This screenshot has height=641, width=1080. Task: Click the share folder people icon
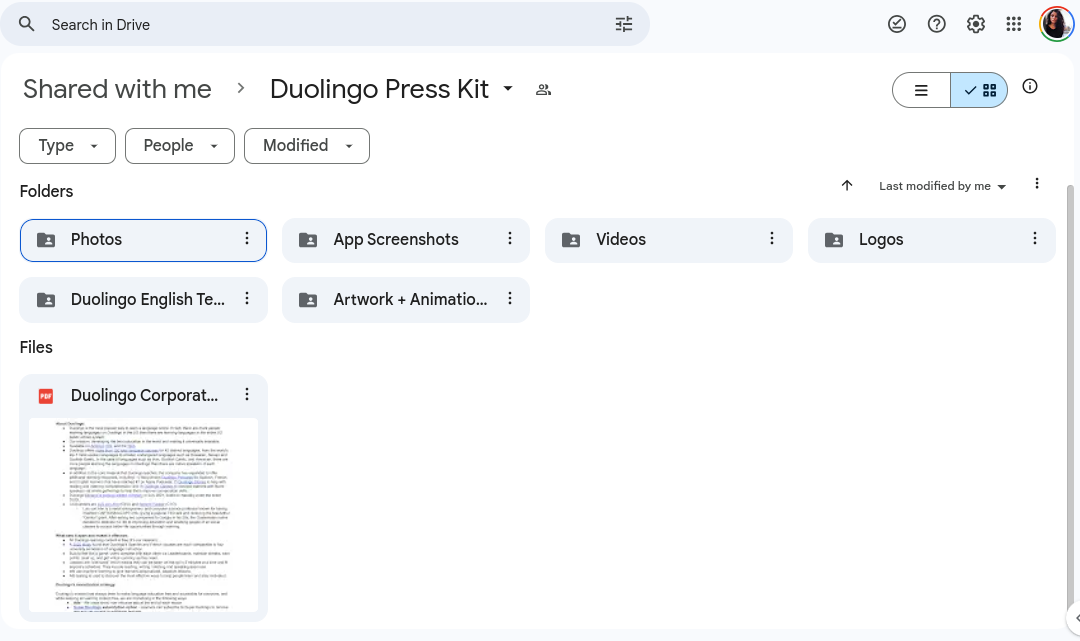(543, 89)
